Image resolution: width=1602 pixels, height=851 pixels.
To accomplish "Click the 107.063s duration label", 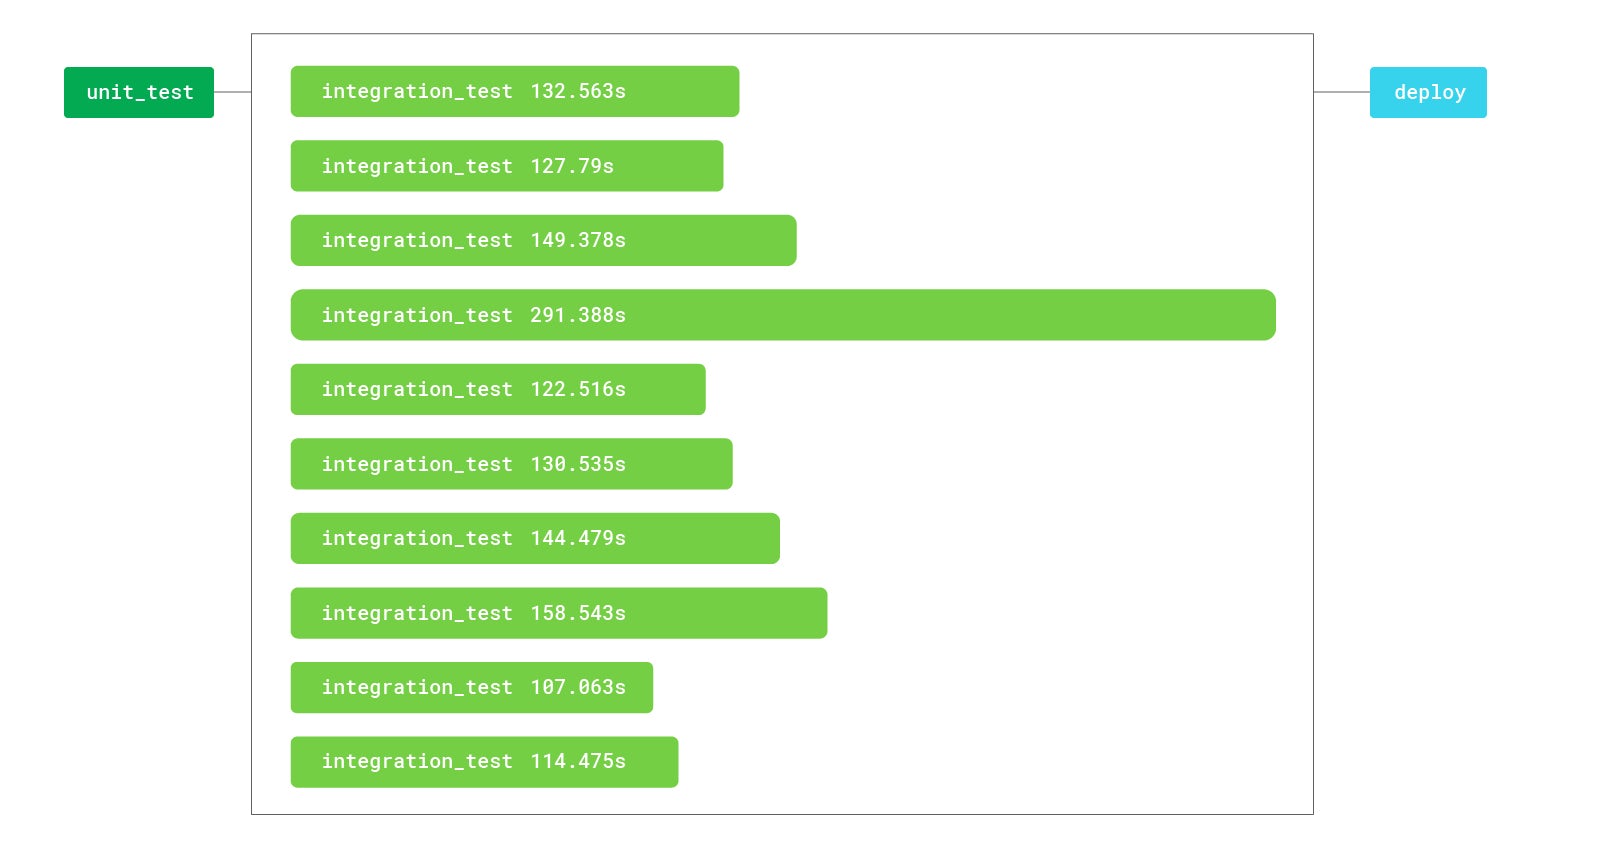I will coord(578,687).
